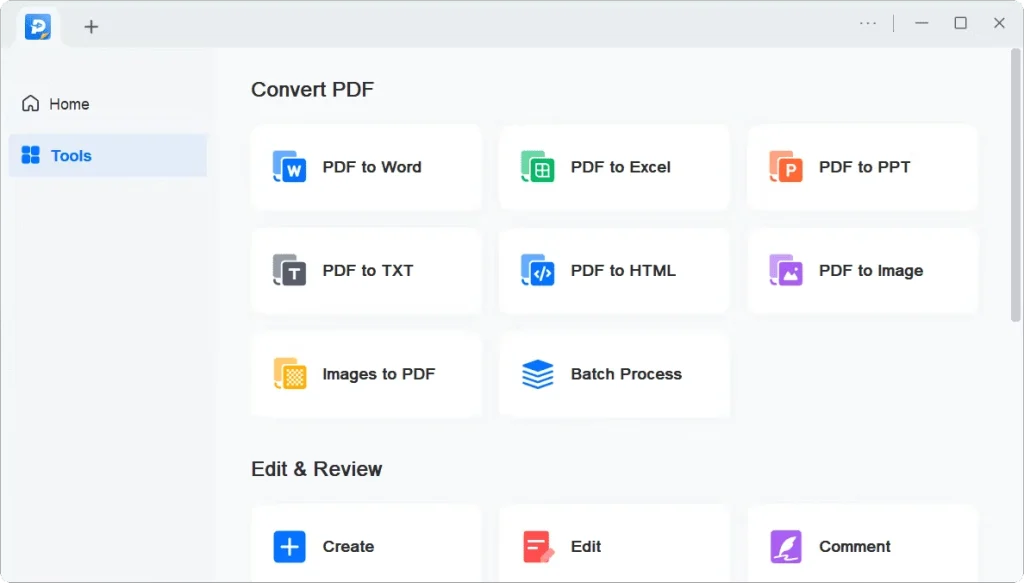
Task: Open the PDF to HTML label
Action: tap(623, 271)
